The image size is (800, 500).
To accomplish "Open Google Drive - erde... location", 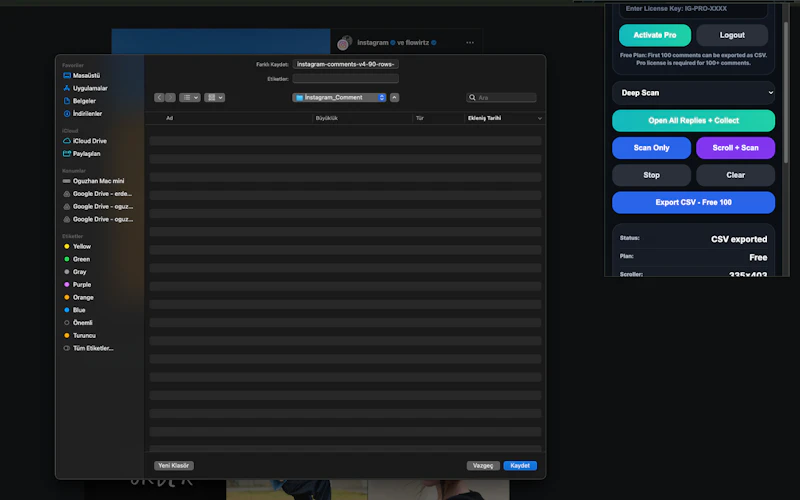I will click(x=97, y=194).
